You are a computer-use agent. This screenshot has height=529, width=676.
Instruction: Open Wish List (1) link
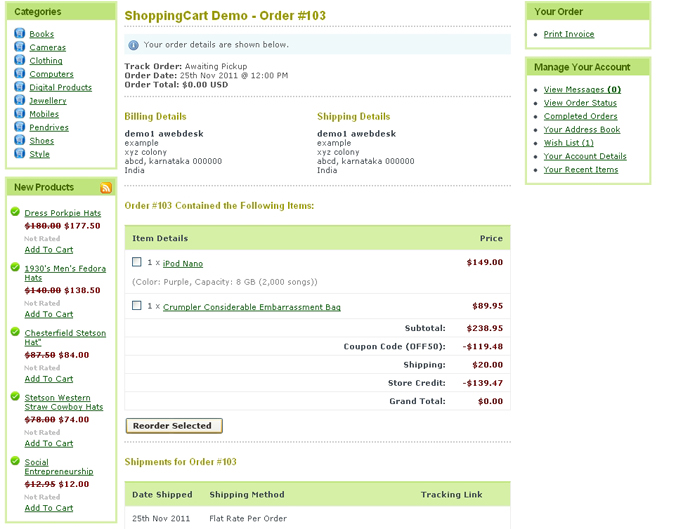[568, 143]
